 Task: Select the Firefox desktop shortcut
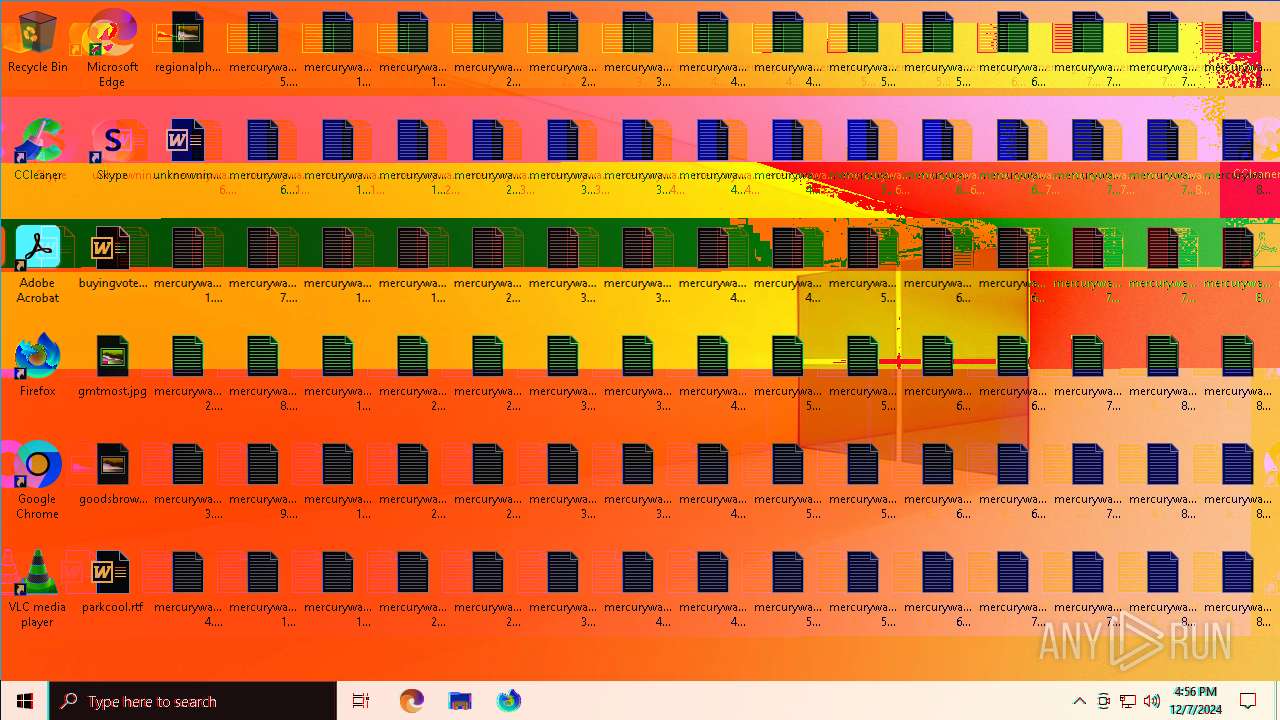click(x=37, y=366)
